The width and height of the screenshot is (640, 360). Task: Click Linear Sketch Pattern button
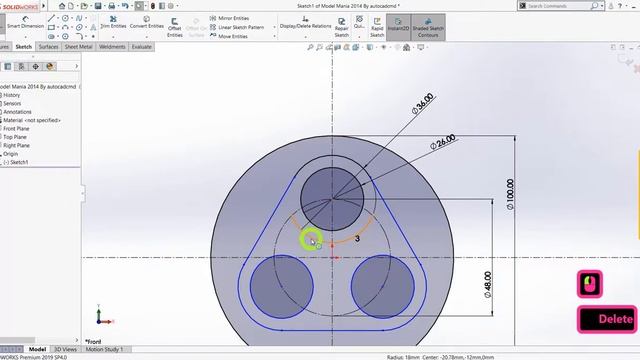tap(237, 27)
